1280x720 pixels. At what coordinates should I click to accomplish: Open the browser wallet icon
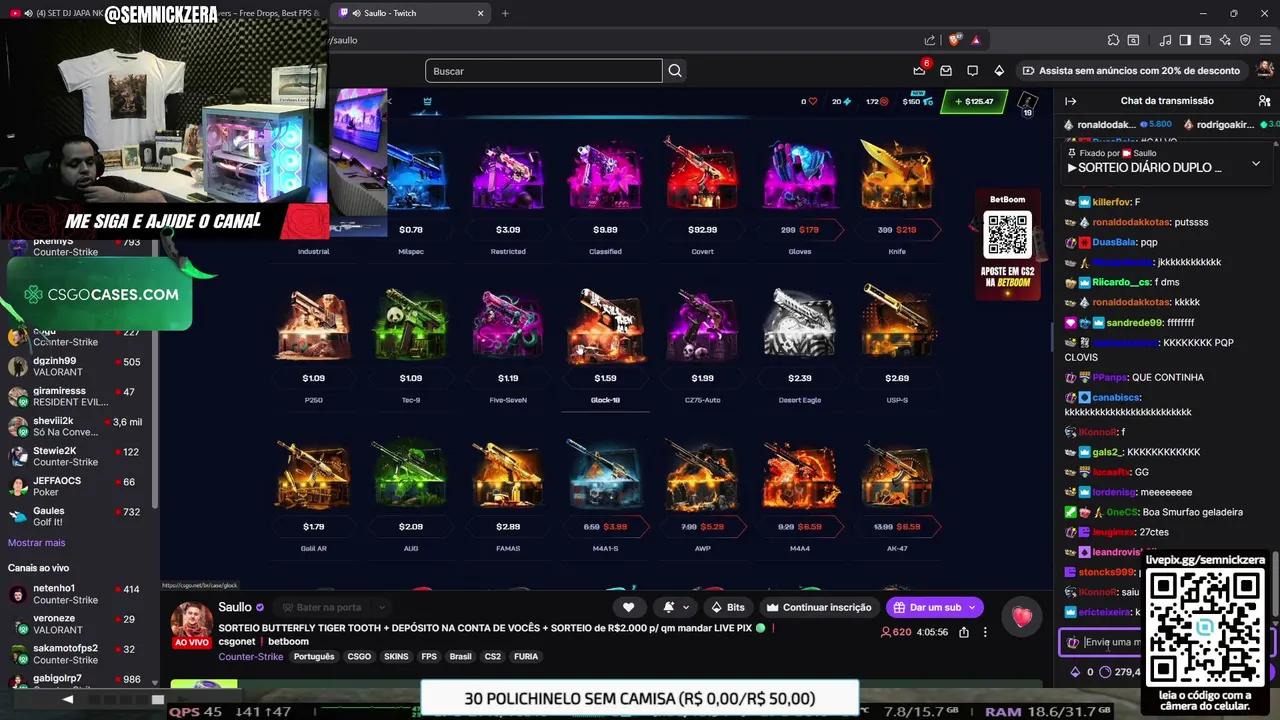click(x=1206, y=40)
